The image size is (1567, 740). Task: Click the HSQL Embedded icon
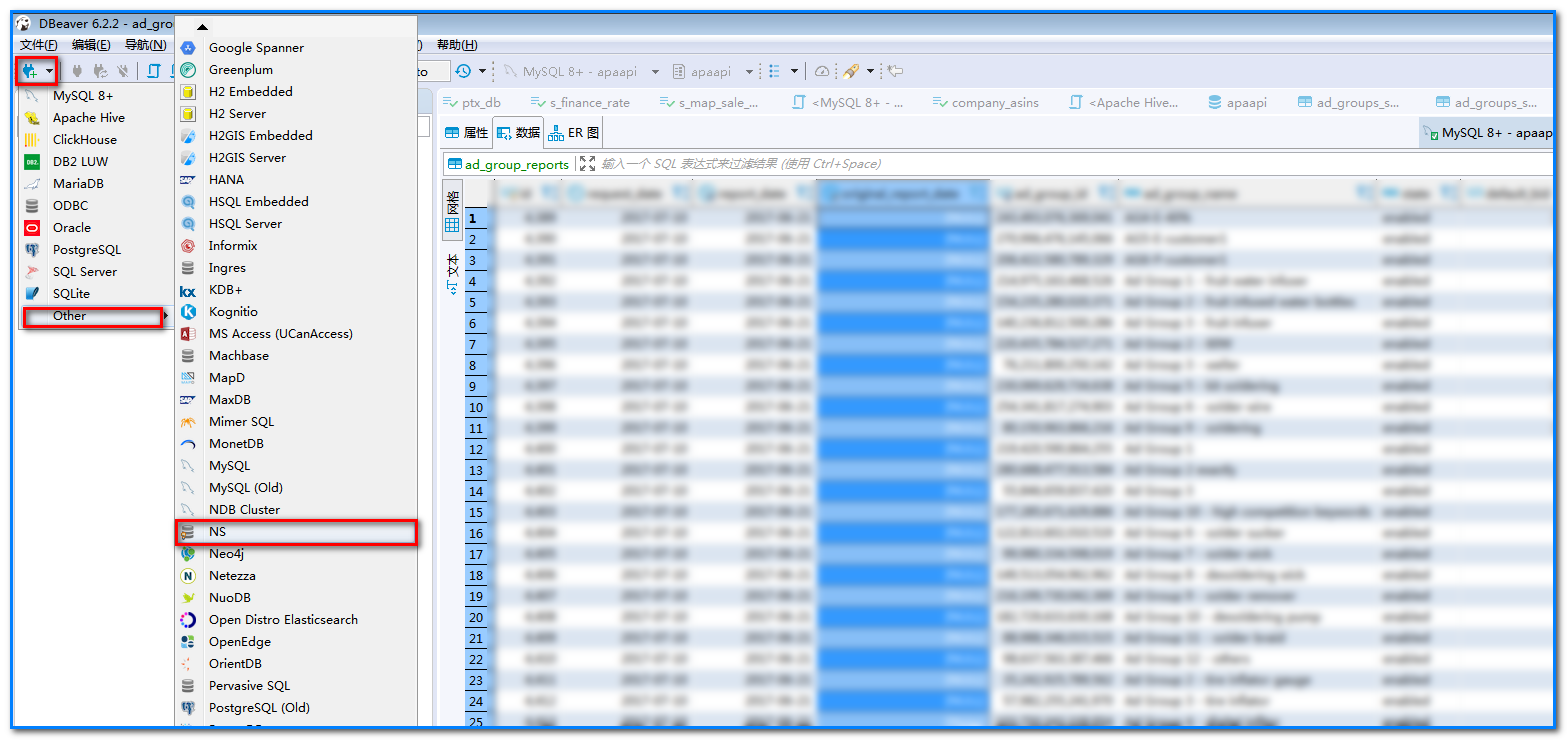[188, 202]
